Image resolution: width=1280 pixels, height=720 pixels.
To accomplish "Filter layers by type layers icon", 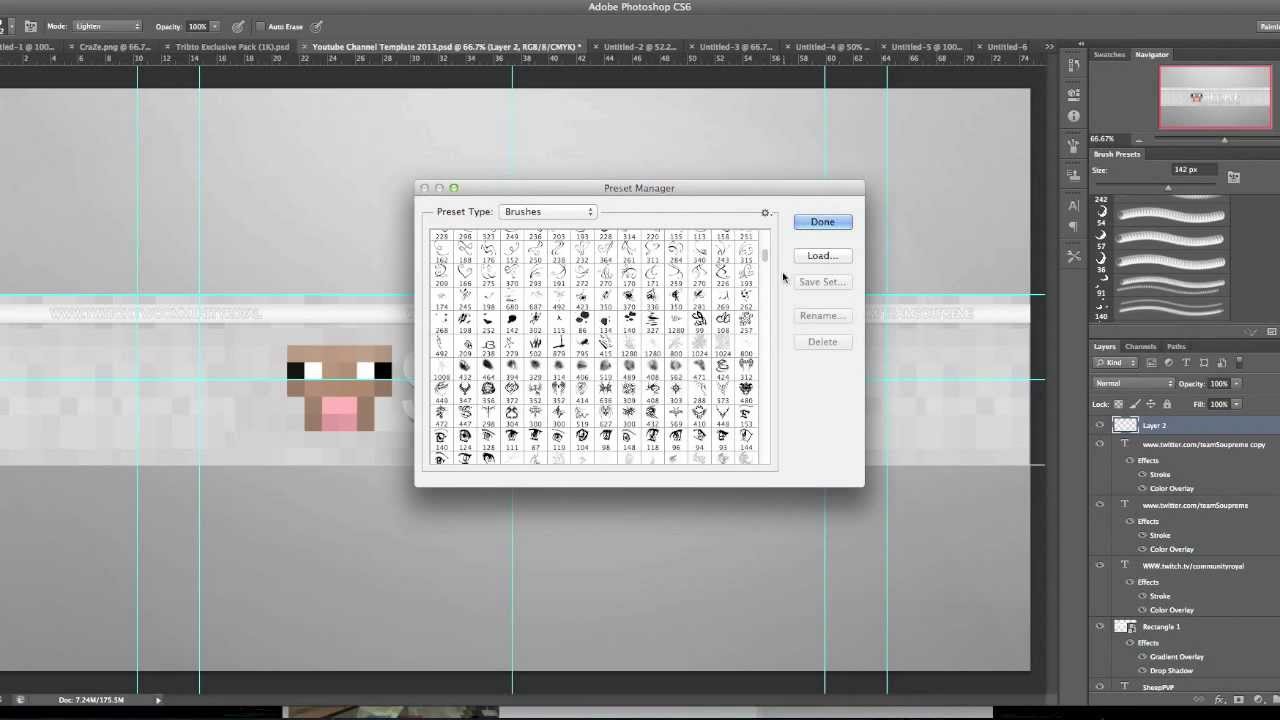I will [1187, 362].
